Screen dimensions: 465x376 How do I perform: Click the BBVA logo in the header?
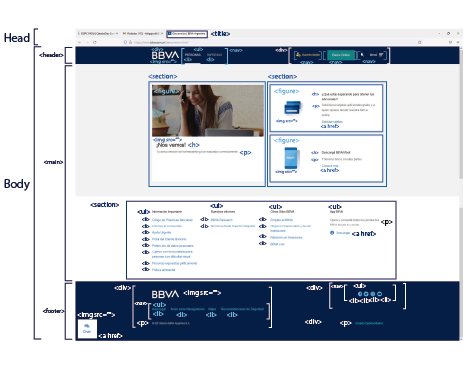(x=165, y=55)
